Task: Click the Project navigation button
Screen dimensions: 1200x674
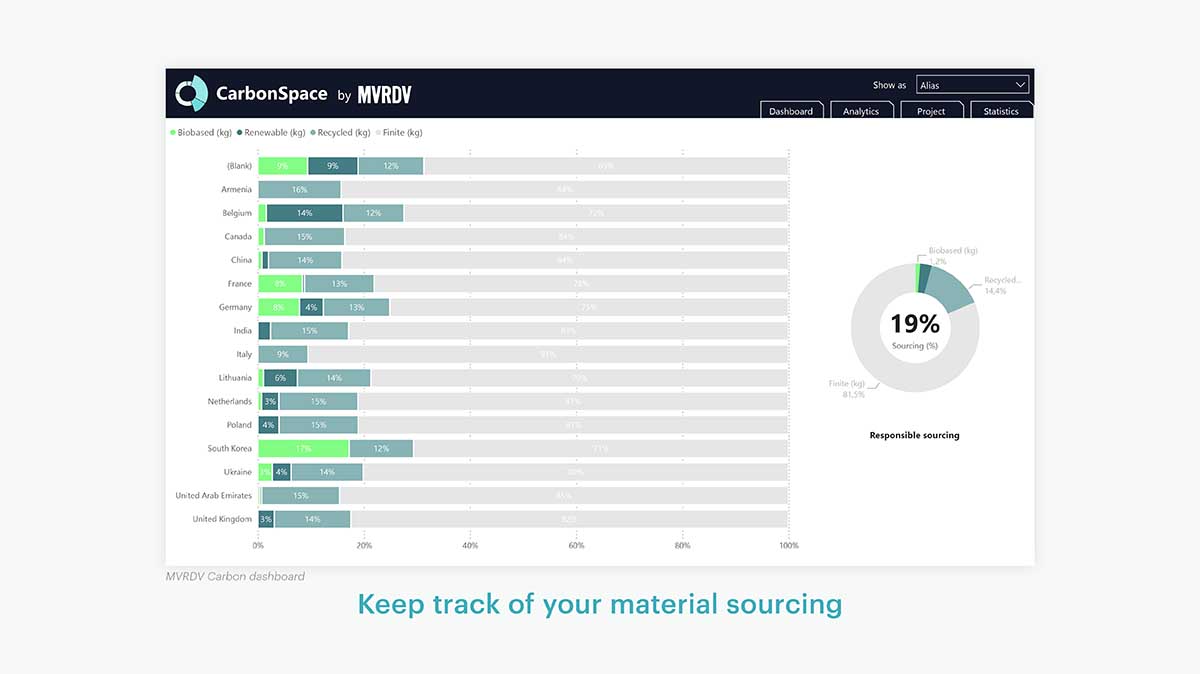Action: click(x=931, y=111)
